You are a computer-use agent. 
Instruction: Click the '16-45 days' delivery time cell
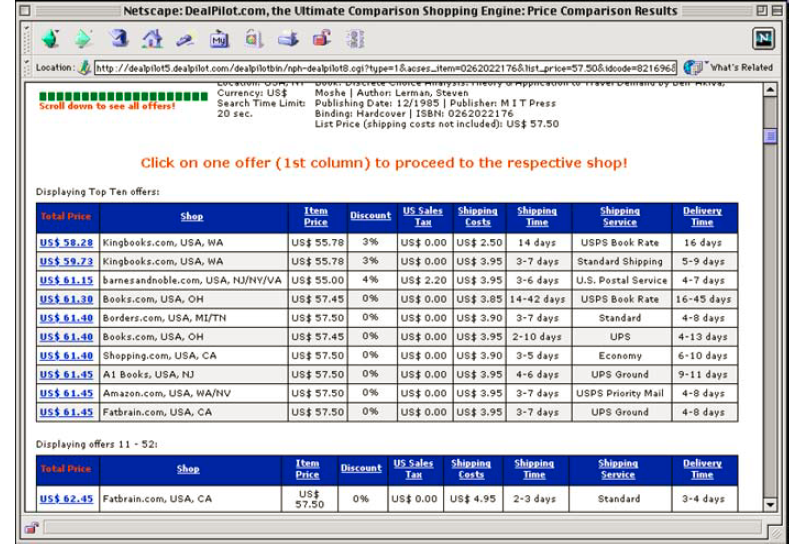point(703,299)
